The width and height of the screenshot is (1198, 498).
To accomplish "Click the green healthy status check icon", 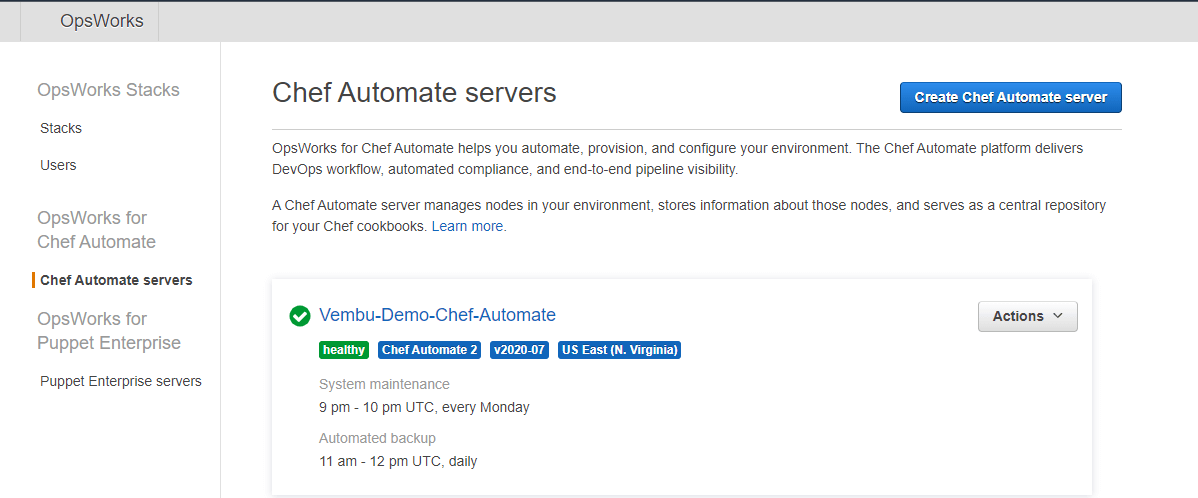I will 300,315.
